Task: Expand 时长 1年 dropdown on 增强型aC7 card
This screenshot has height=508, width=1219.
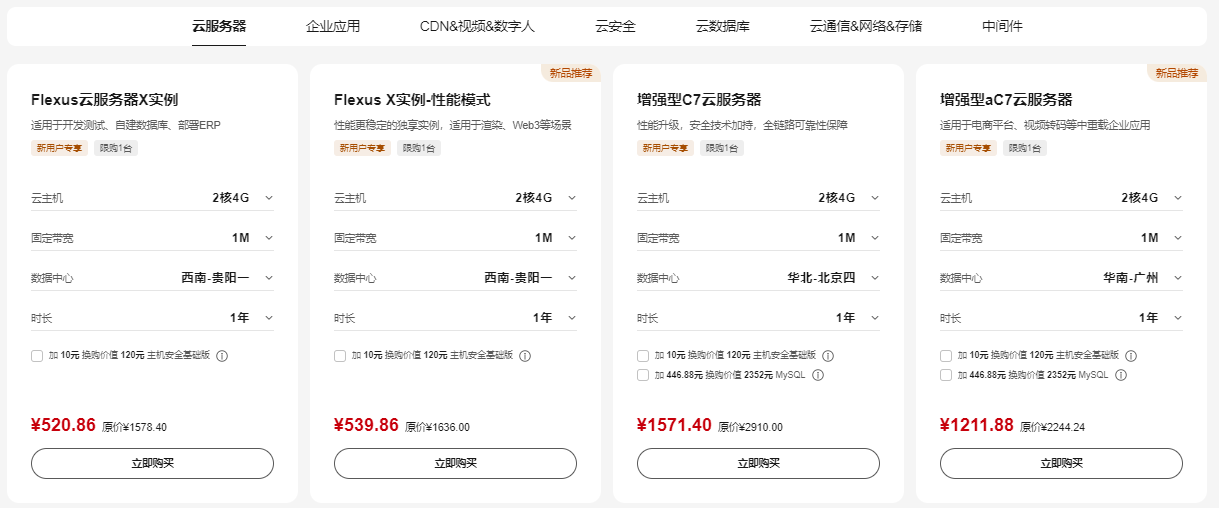Action: (x=1061, y=318)
